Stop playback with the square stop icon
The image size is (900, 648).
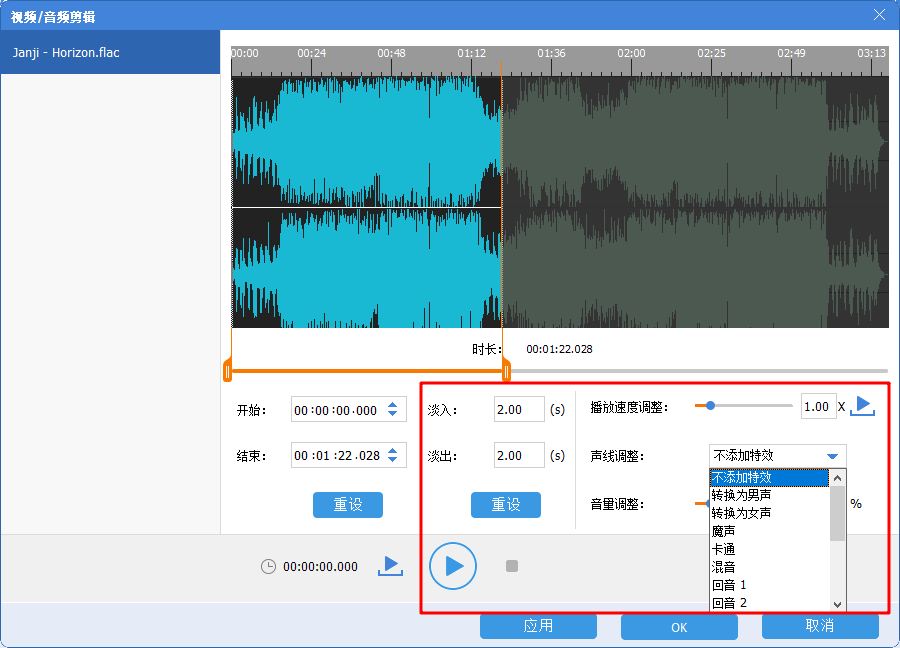512,566
